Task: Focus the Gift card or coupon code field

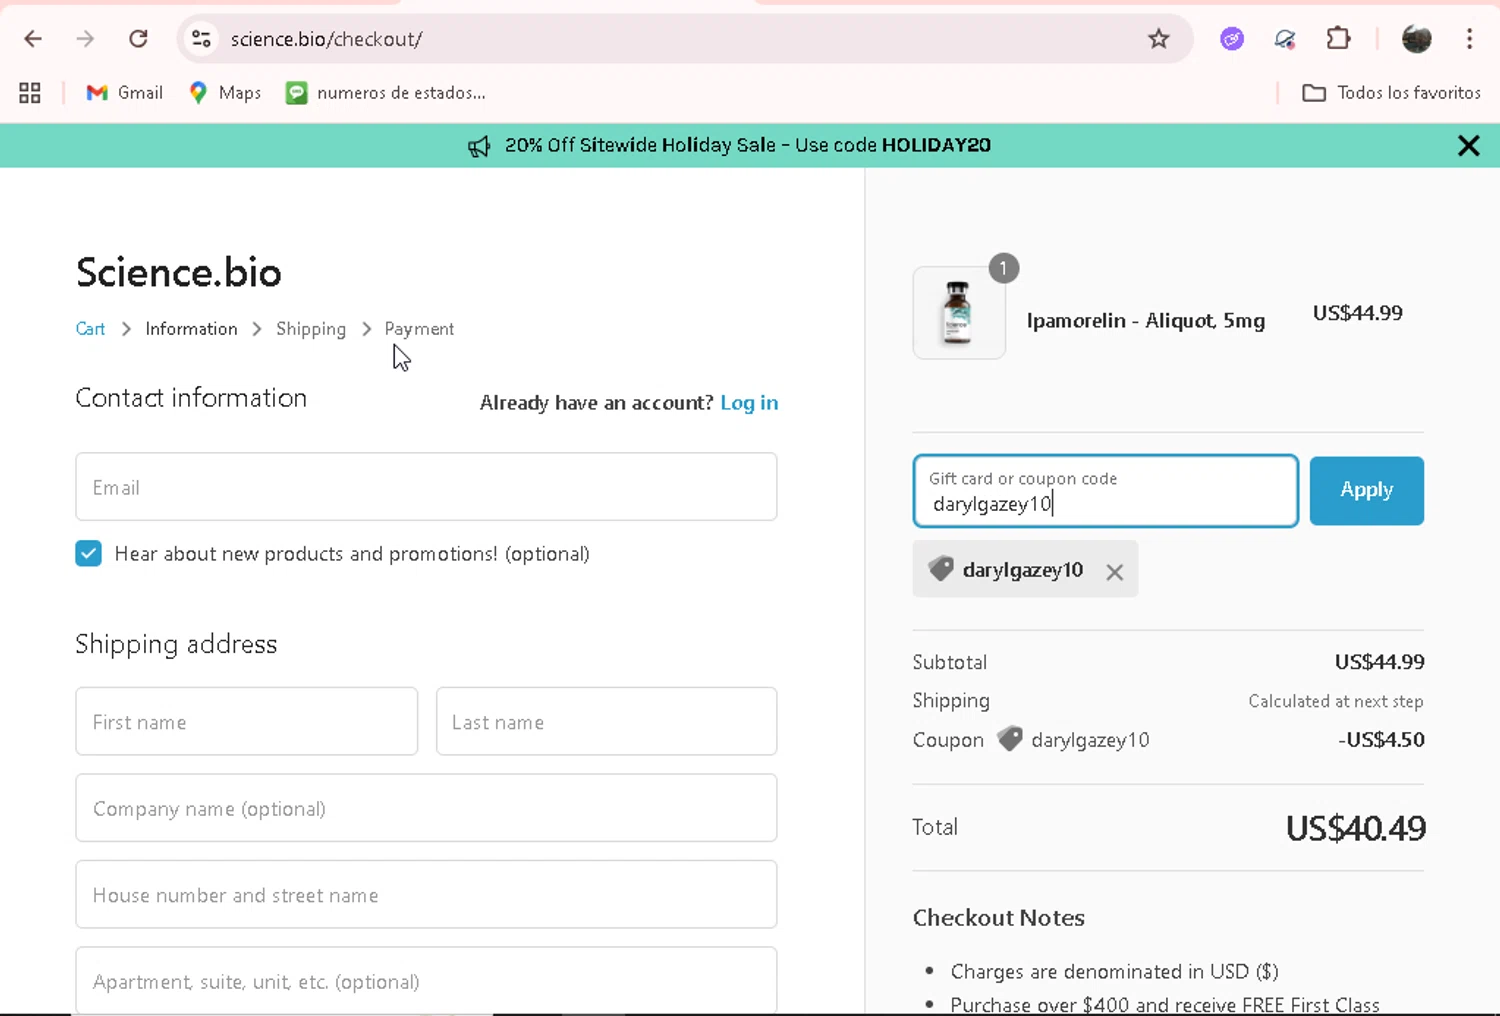Action: click(x=1106, y=491)
